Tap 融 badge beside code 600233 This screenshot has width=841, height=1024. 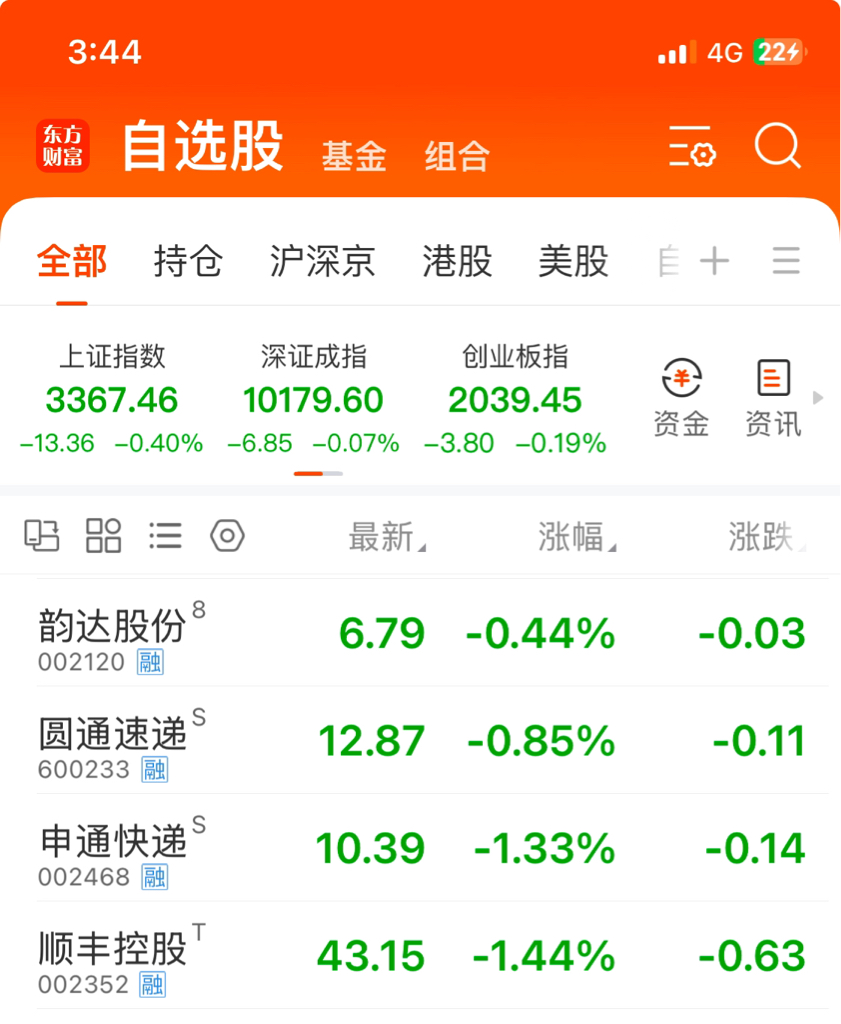pyautogui.click(x=155, y=769)
